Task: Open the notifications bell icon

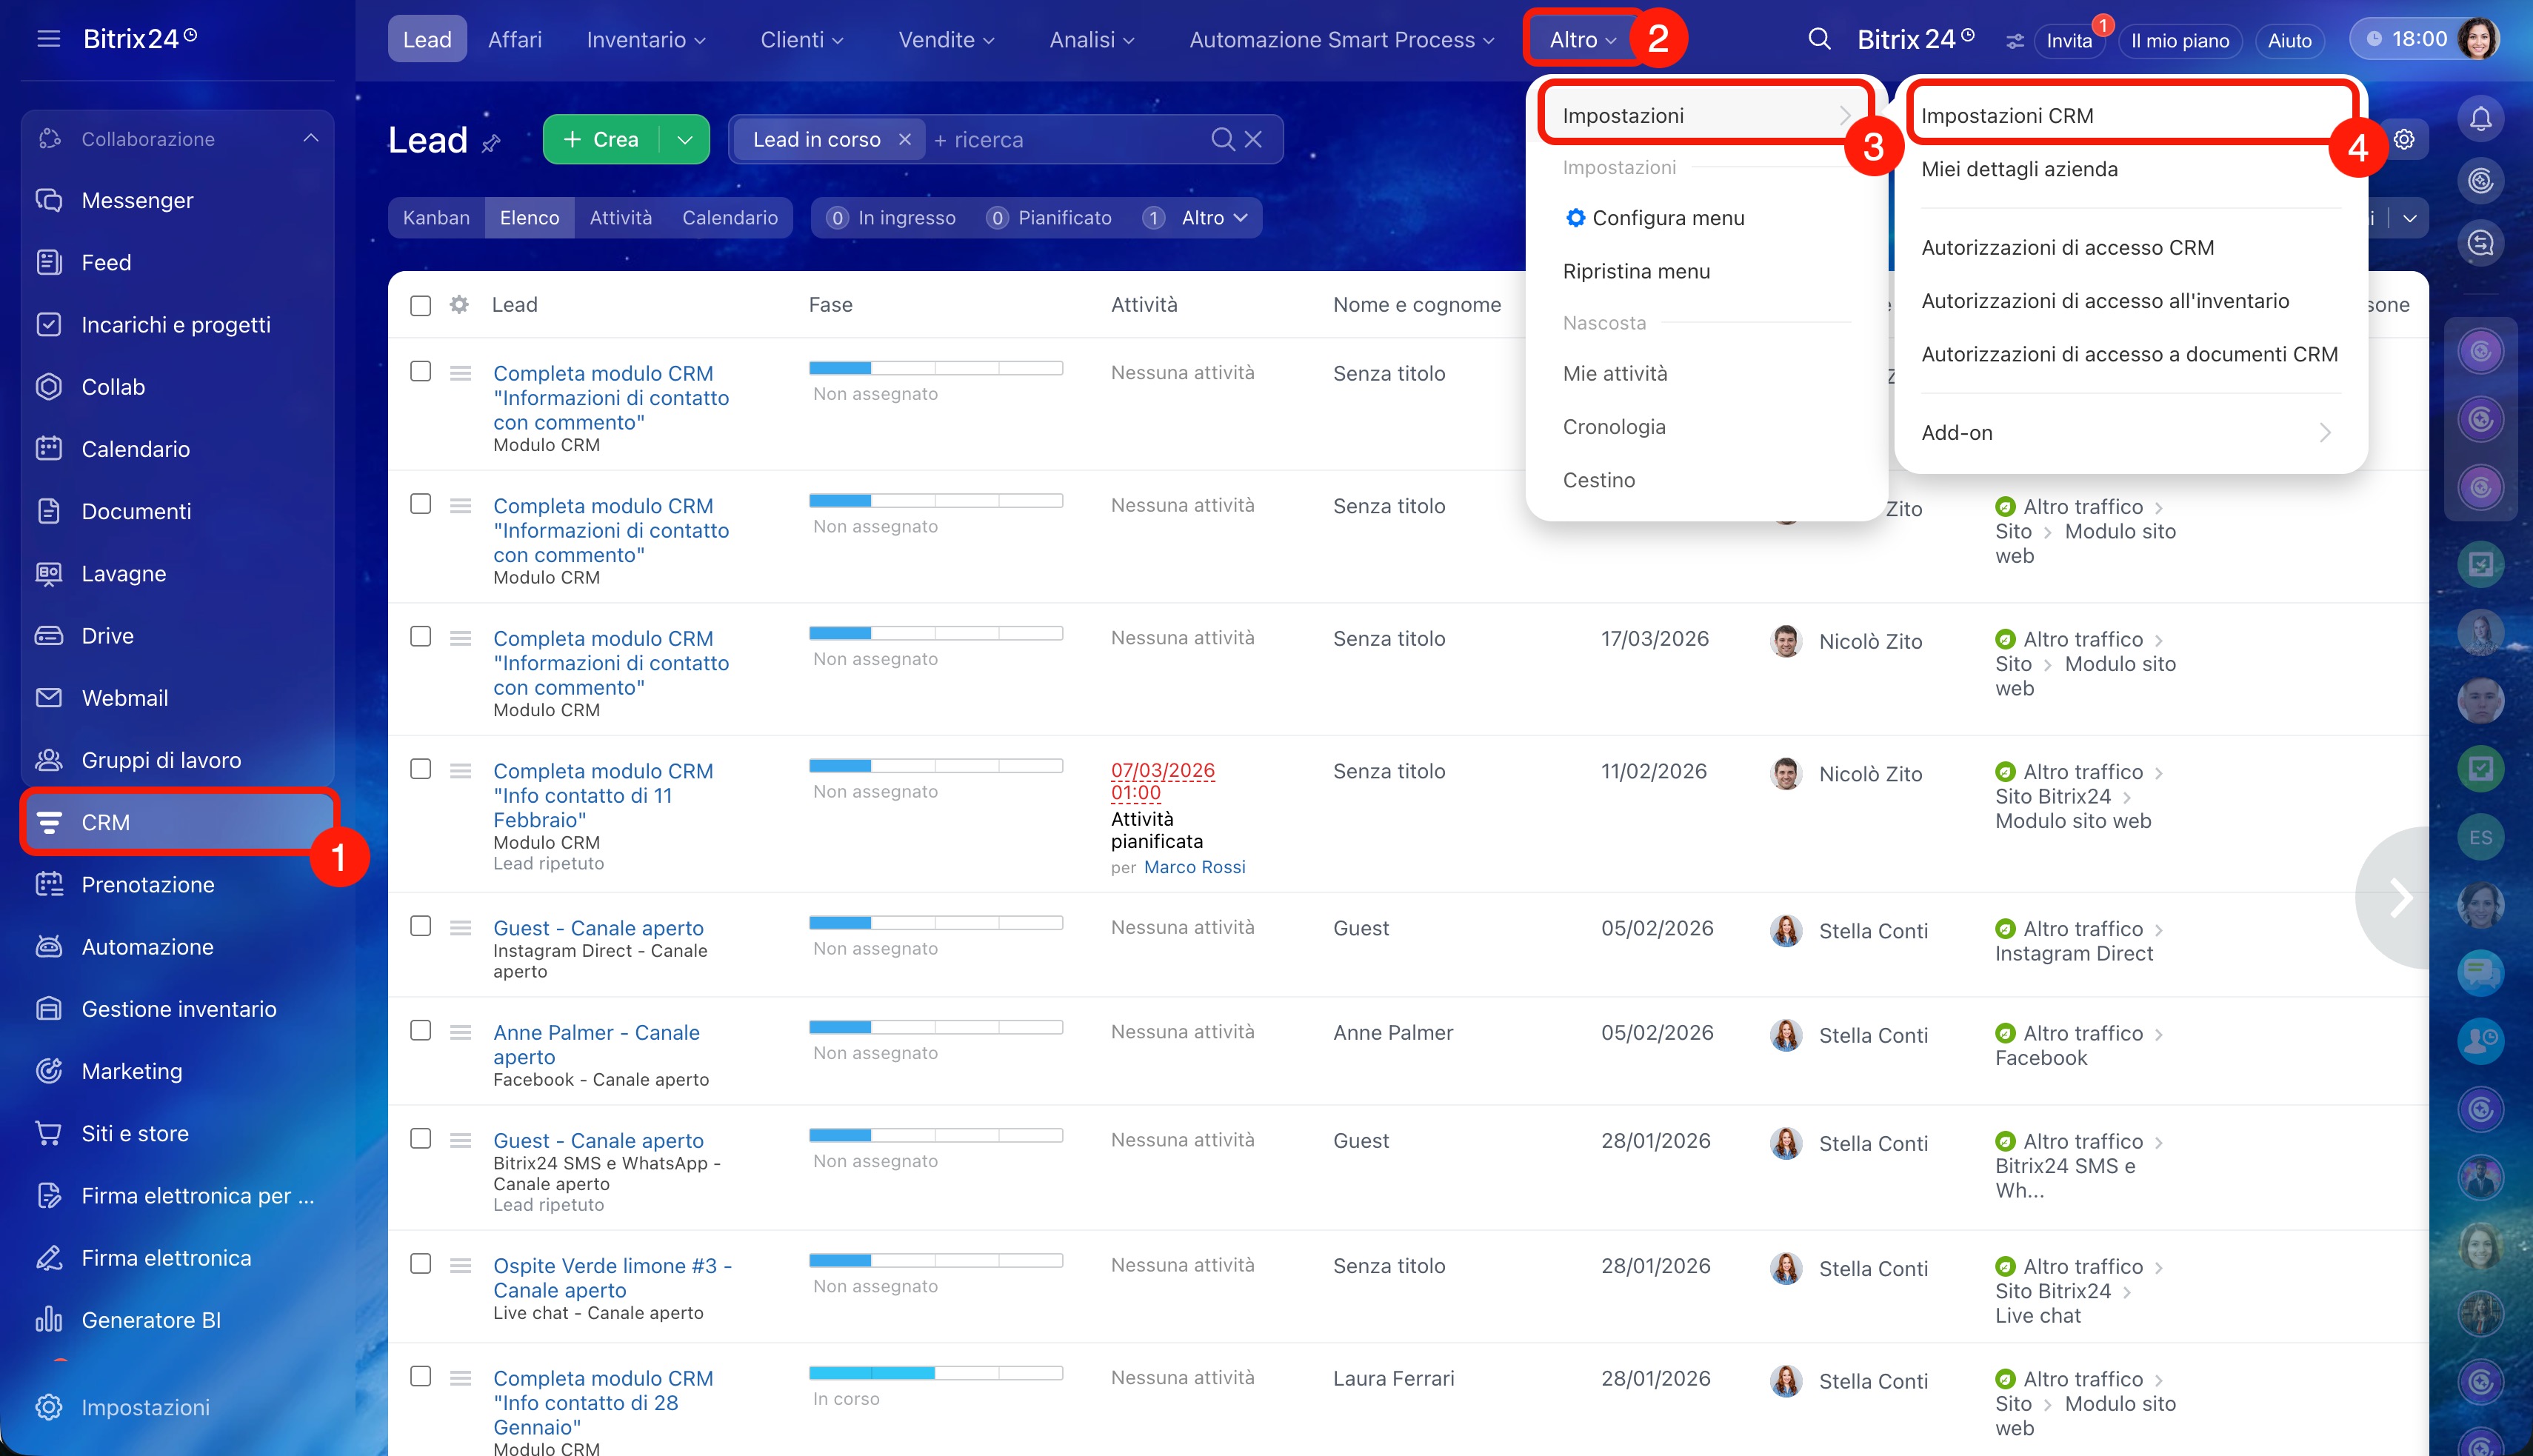Action: tap(2480, 119)
